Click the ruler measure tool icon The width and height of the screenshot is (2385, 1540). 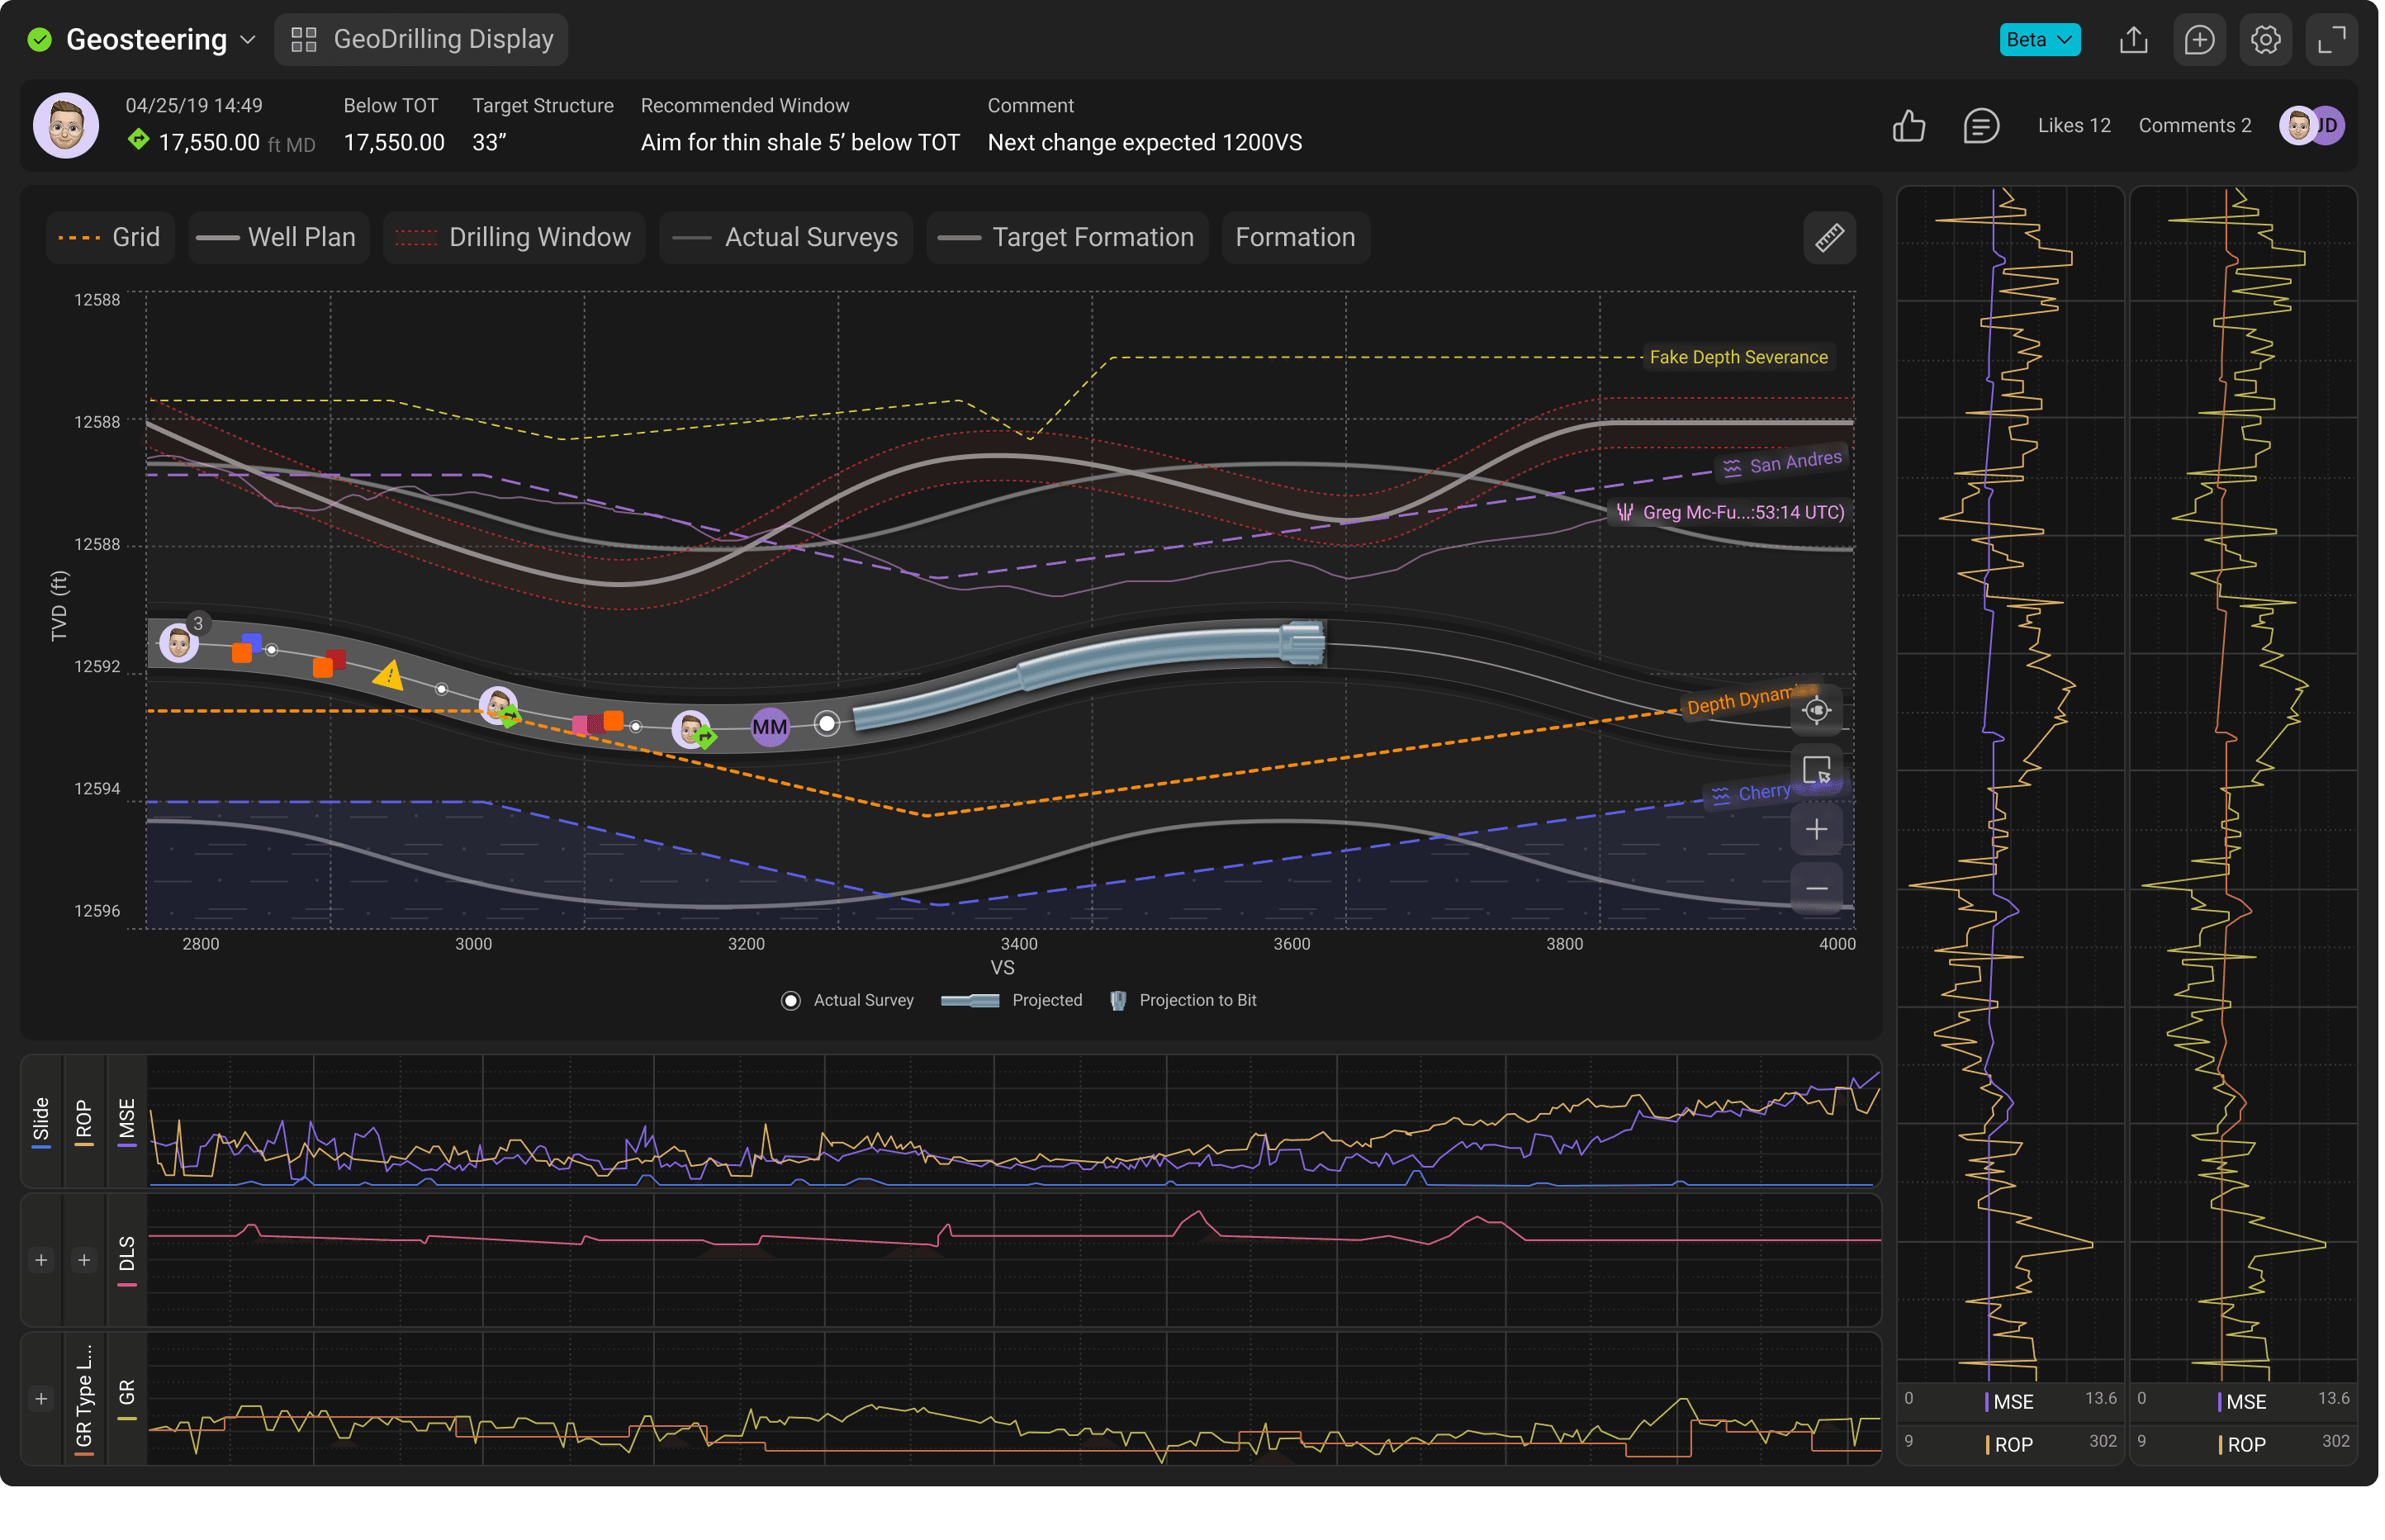coord(1829,238)
